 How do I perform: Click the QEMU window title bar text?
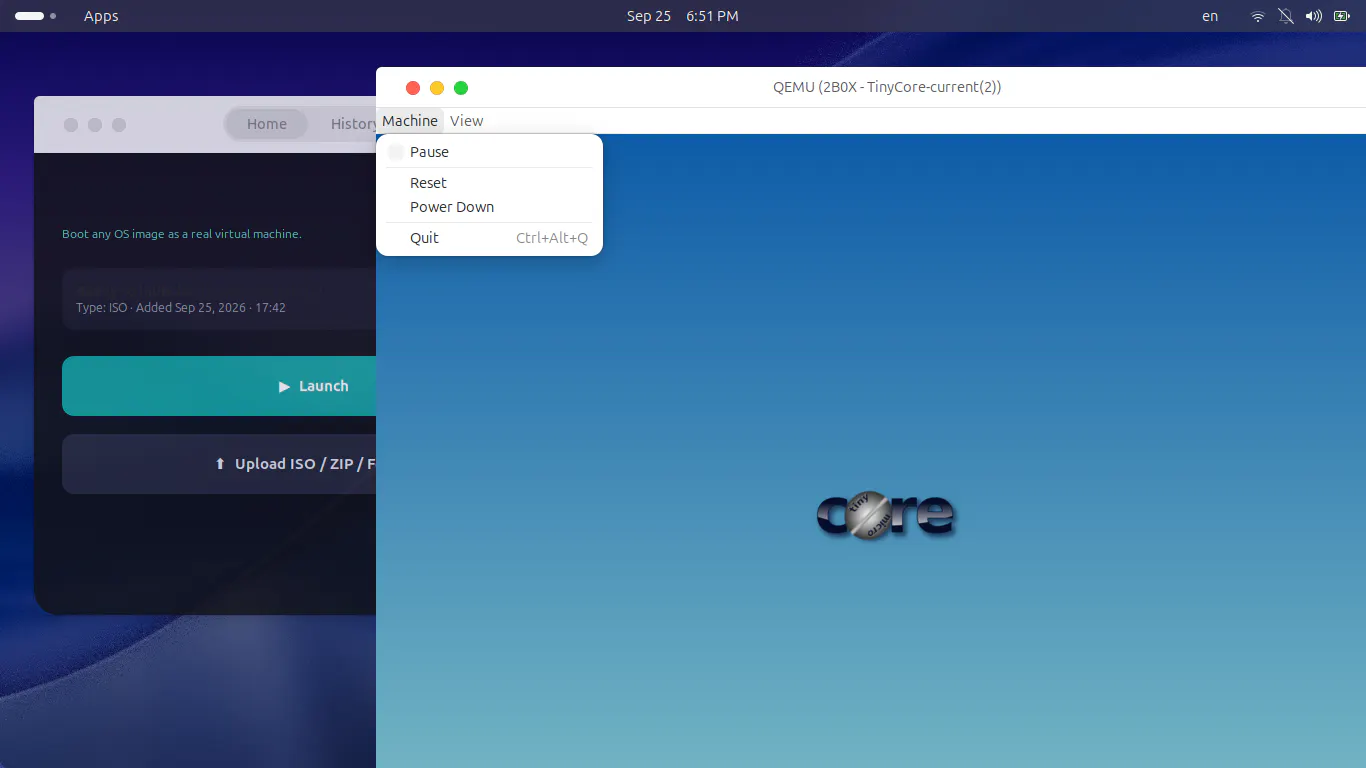pyautogui.click(x=887, y=87)
